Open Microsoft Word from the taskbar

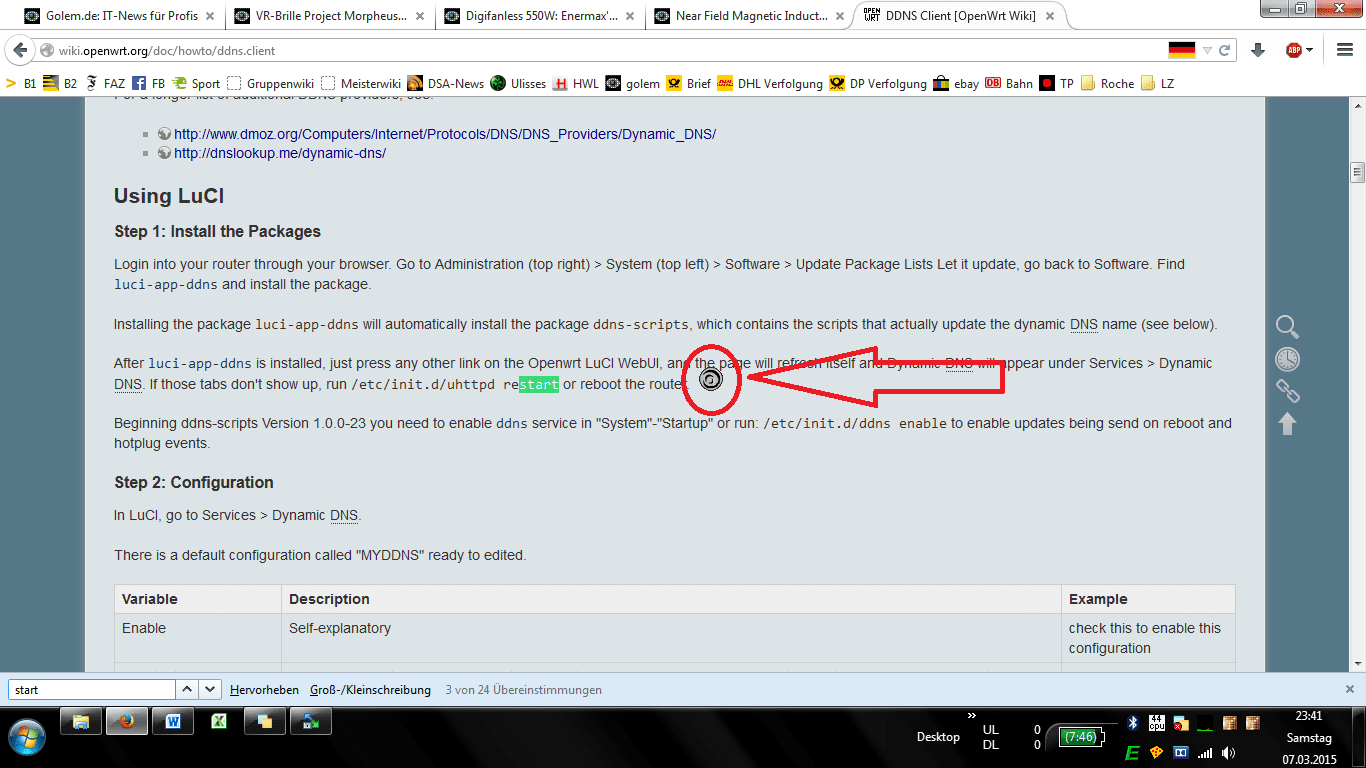(173, 721)
